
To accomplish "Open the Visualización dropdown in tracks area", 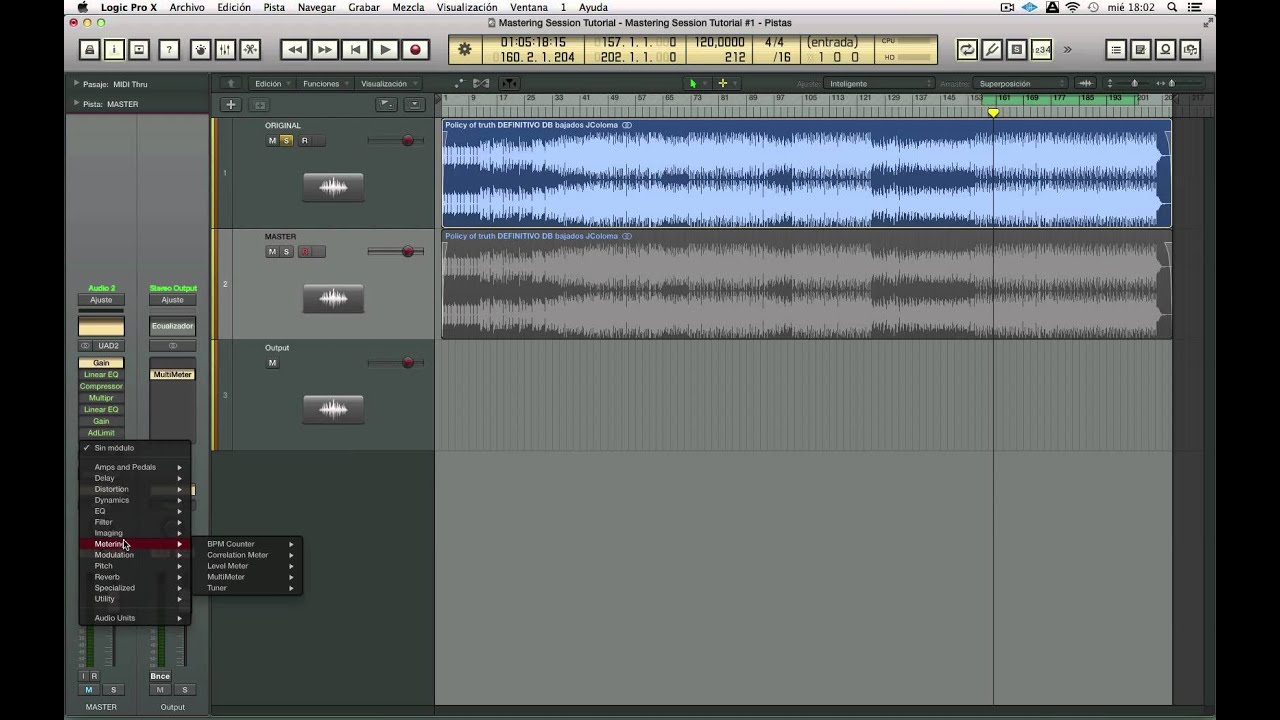I will pyautogui.click(x=388, y=84).
